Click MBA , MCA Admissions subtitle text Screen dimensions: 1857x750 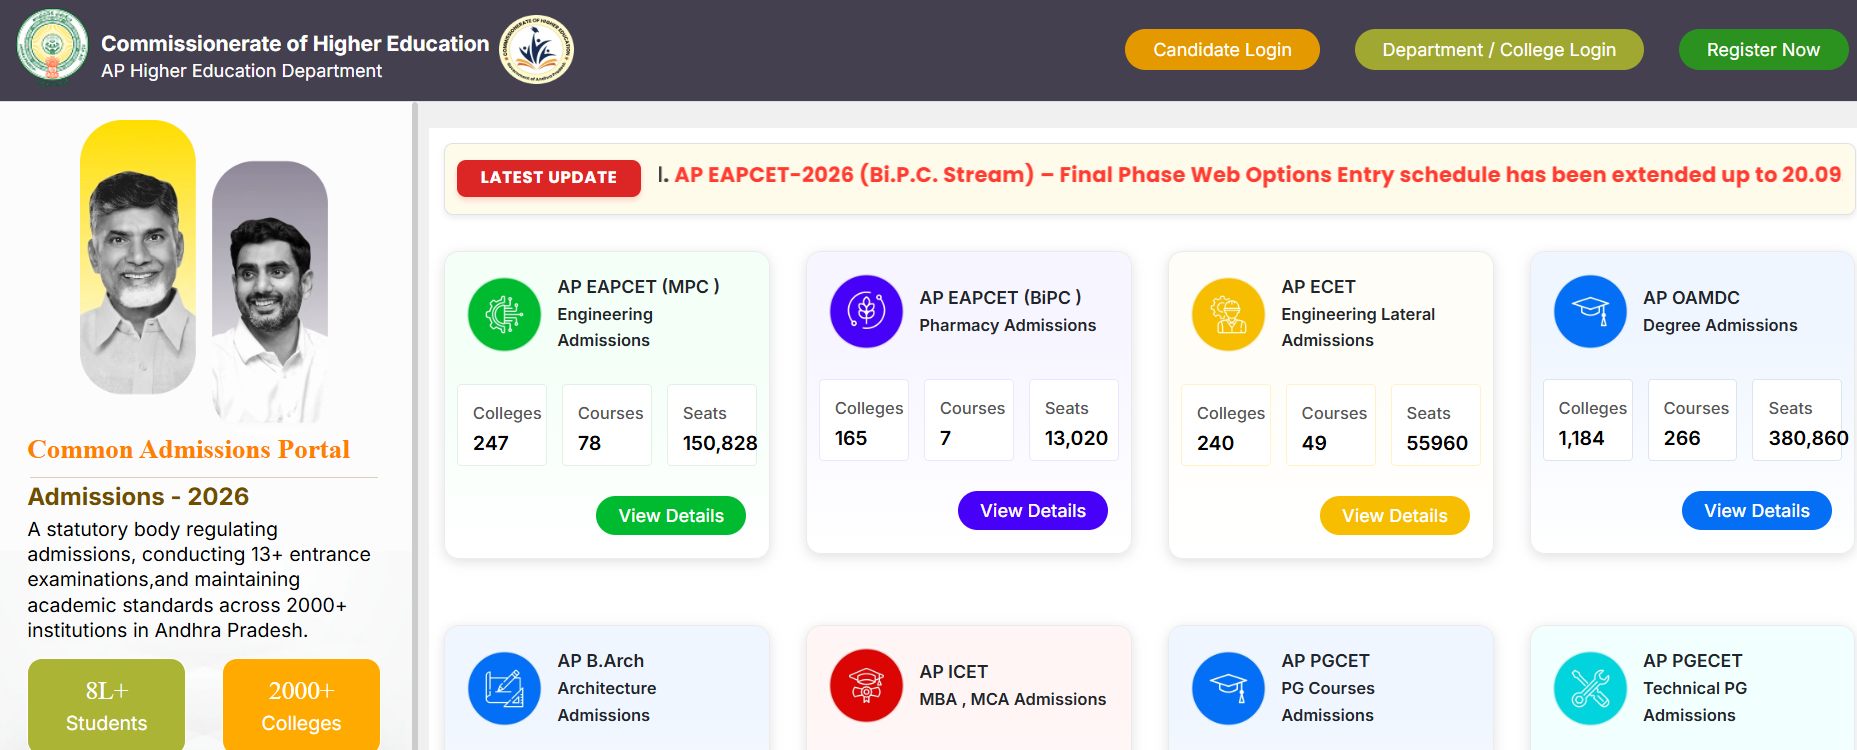1012,700
